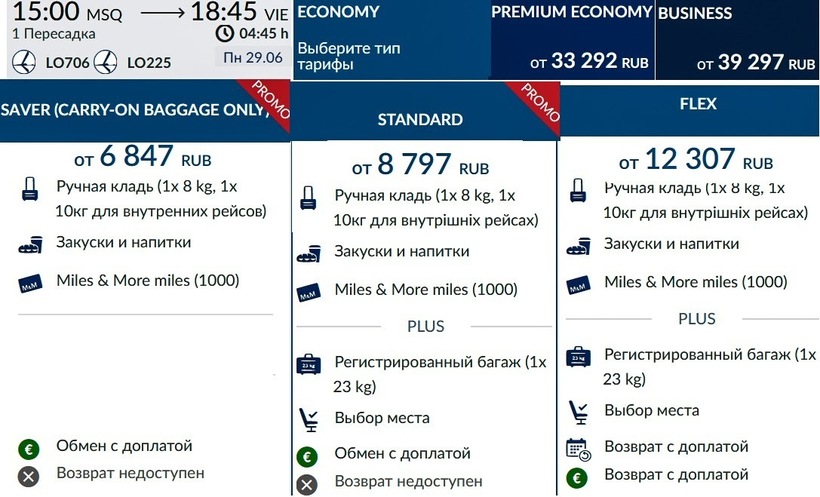Click the Miles & More icon in FLEX fare
820x497 pixels.
point(578,285)
